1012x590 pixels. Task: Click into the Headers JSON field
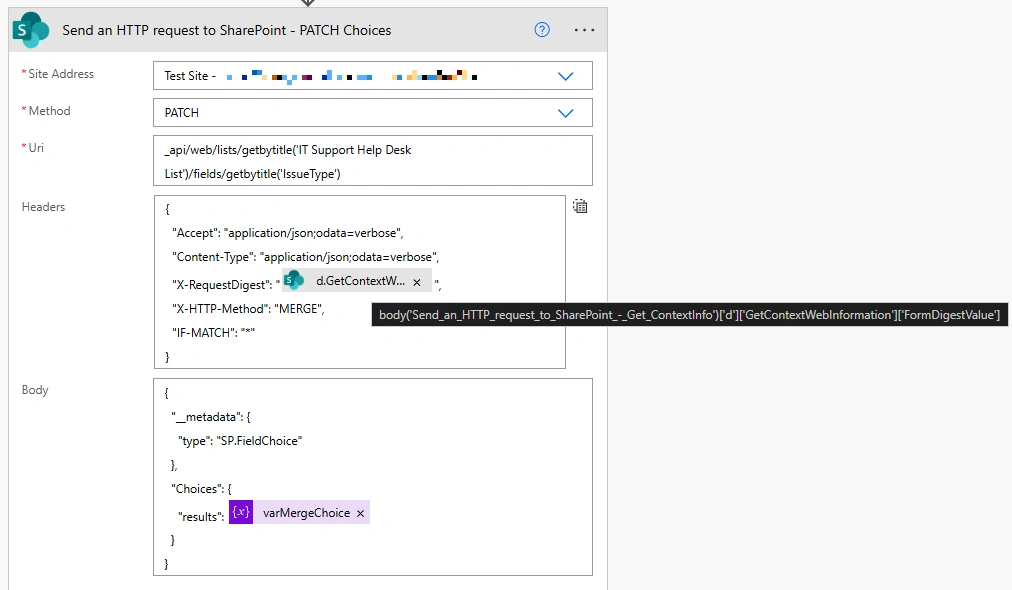[x=359, y=282]
